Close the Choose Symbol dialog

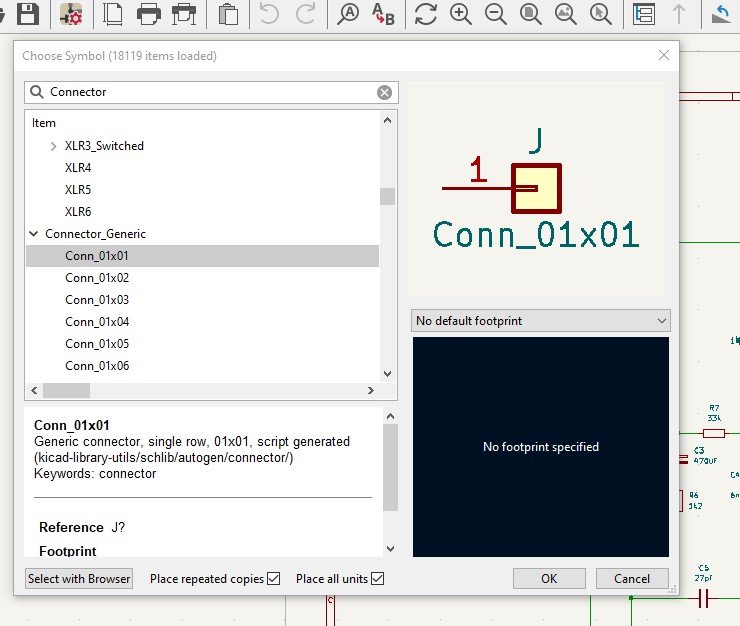[664, 55]
